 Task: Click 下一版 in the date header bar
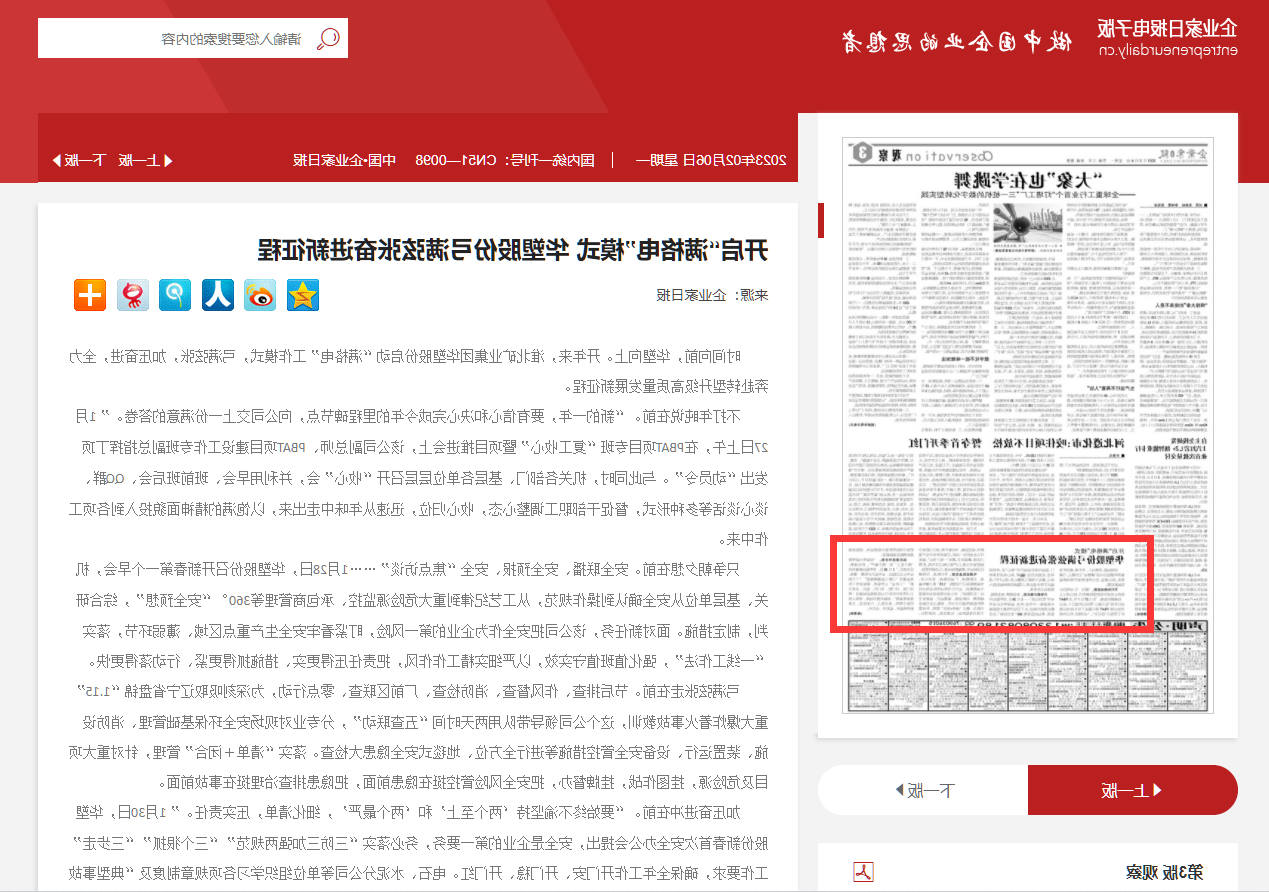(x=78, y=160)
